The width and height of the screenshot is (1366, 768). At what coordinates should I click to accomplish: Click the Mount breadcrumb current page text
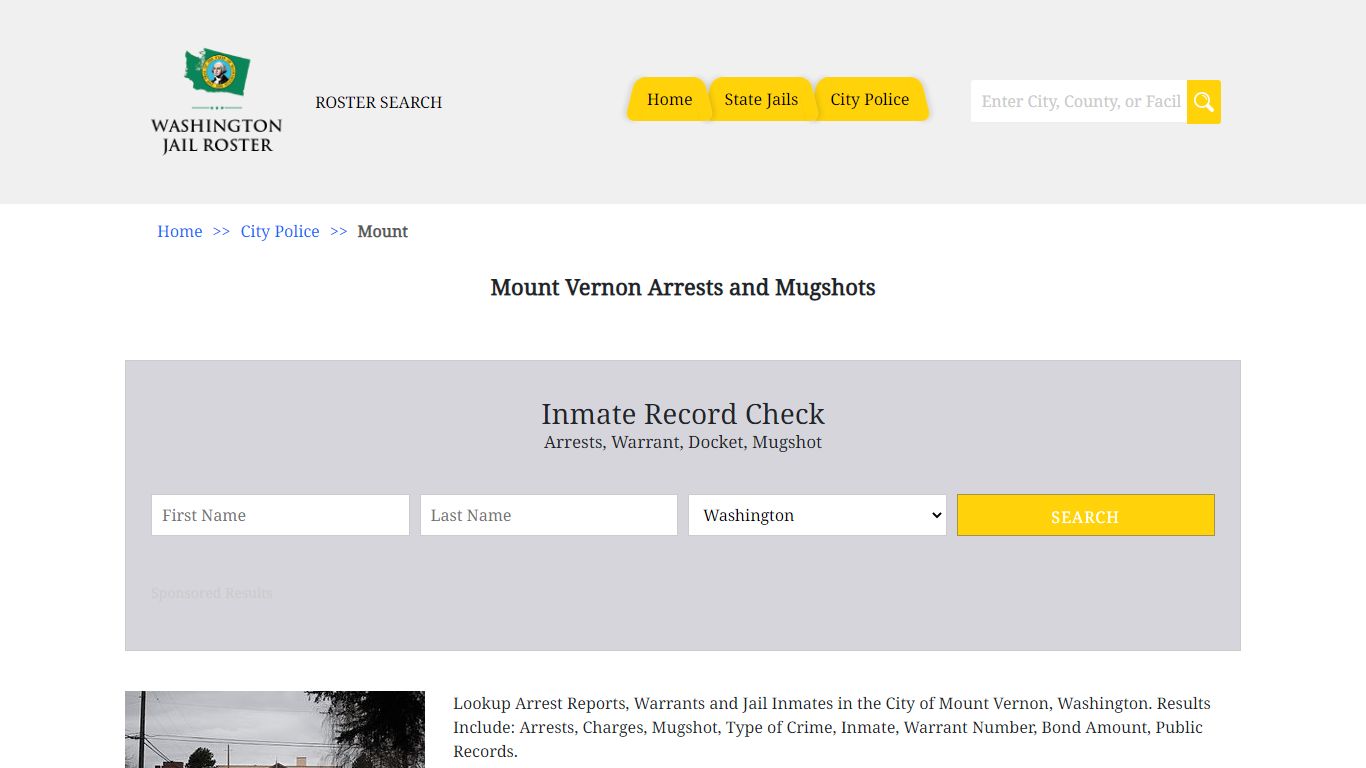[383, 231]
